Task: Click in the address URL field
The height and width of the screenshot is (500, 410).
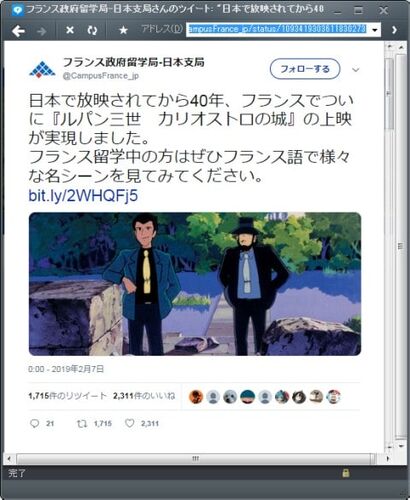Action: (x=278, y=30)
